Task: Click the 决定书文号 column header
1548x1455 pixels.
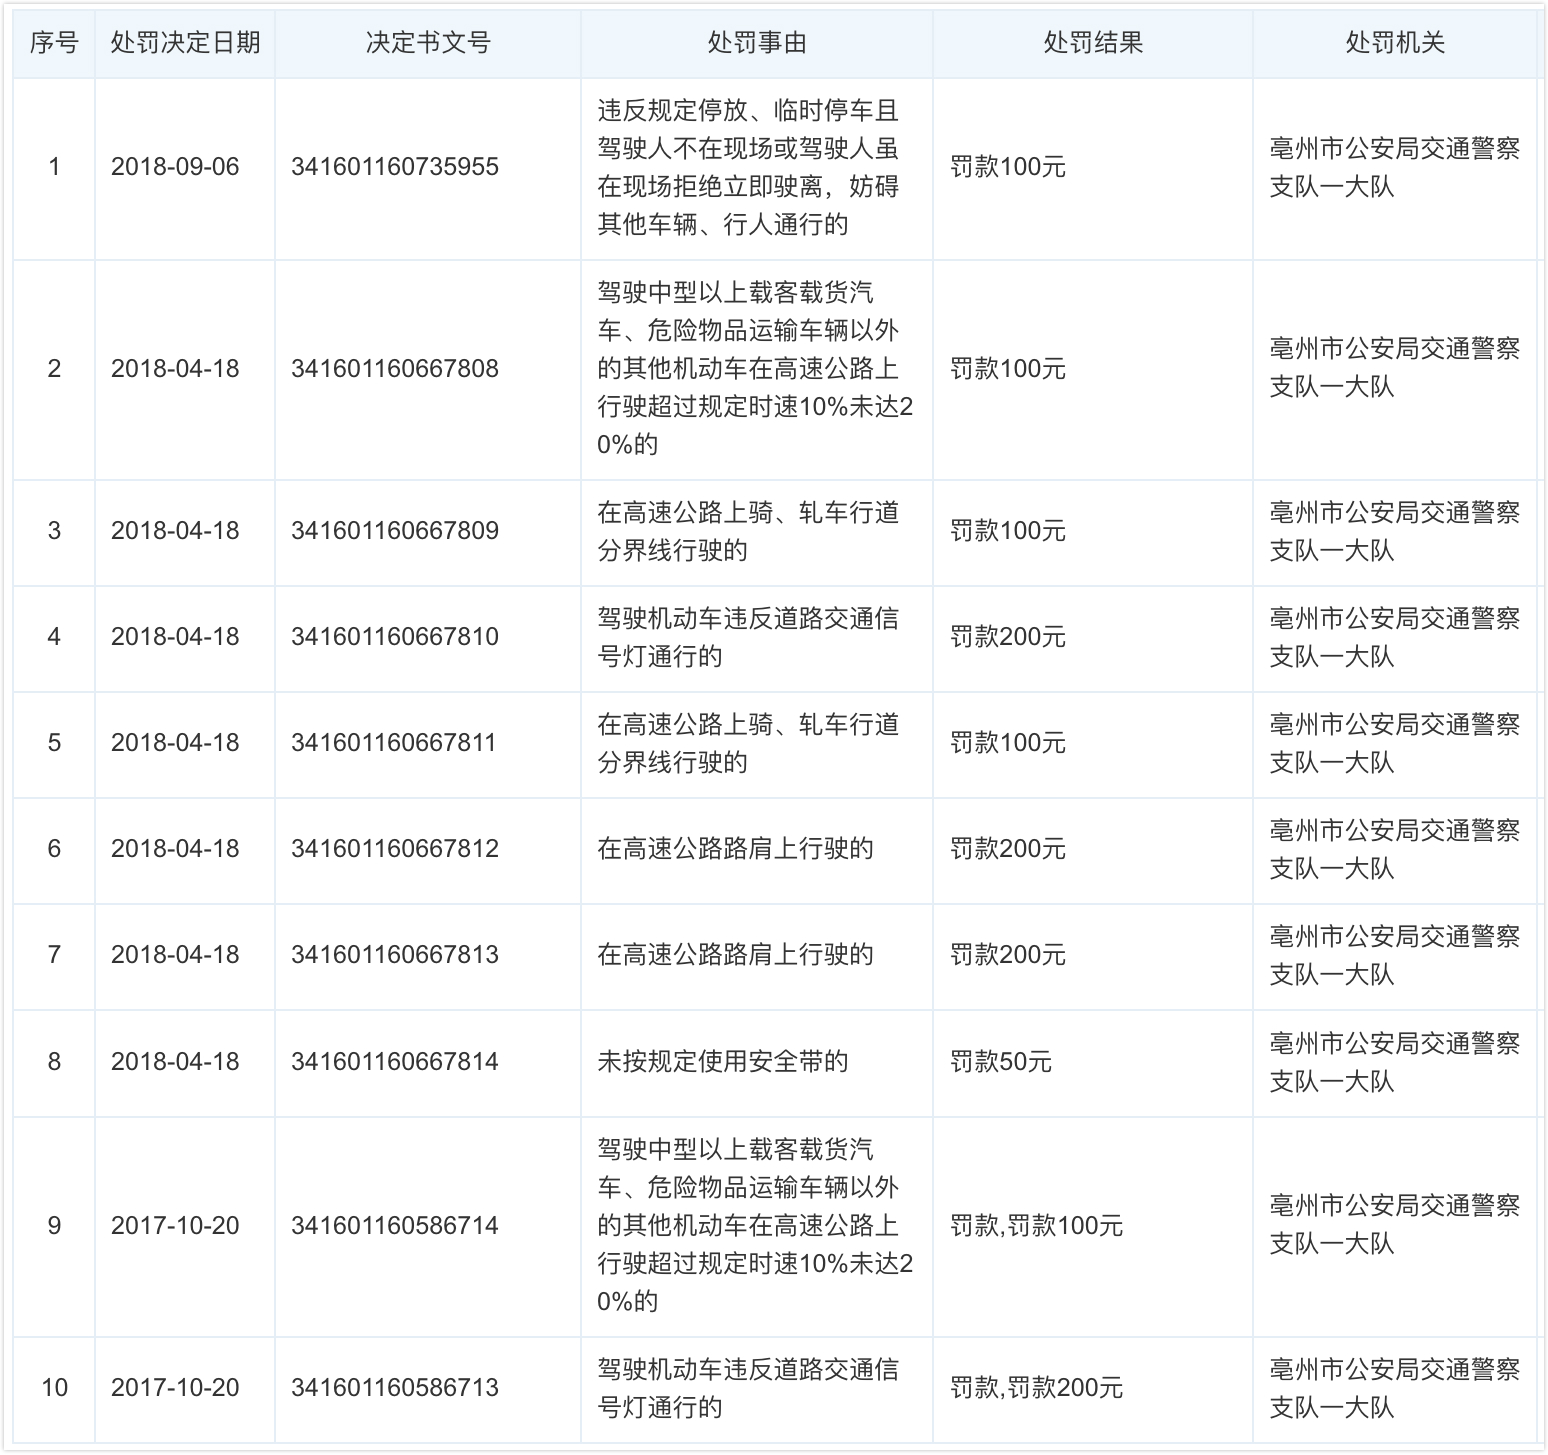Action: [x=428, y=42]
